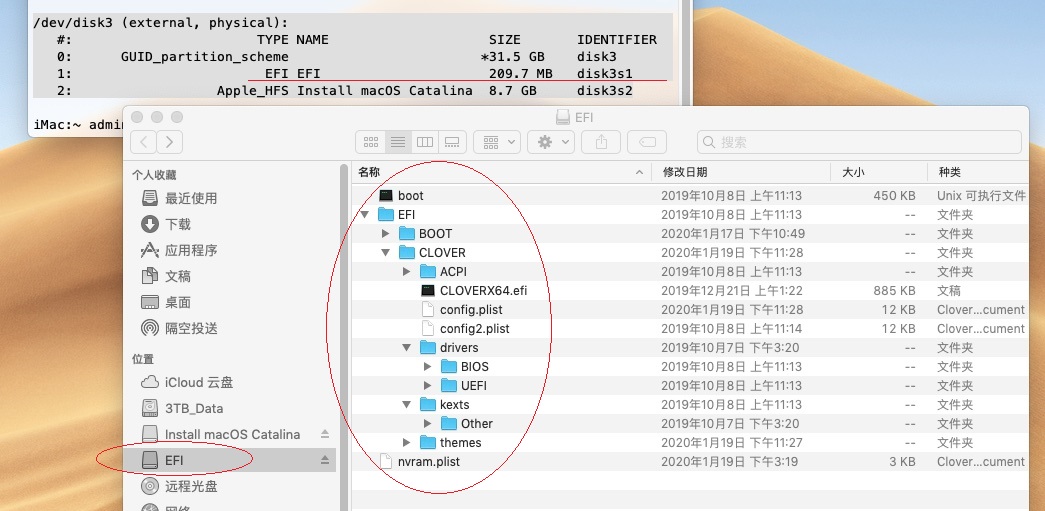This screenshot has width=1045, height=511.
Task: Collapse the CLOVER folder disclosure triangle
Action: click(x=385, y=253)
